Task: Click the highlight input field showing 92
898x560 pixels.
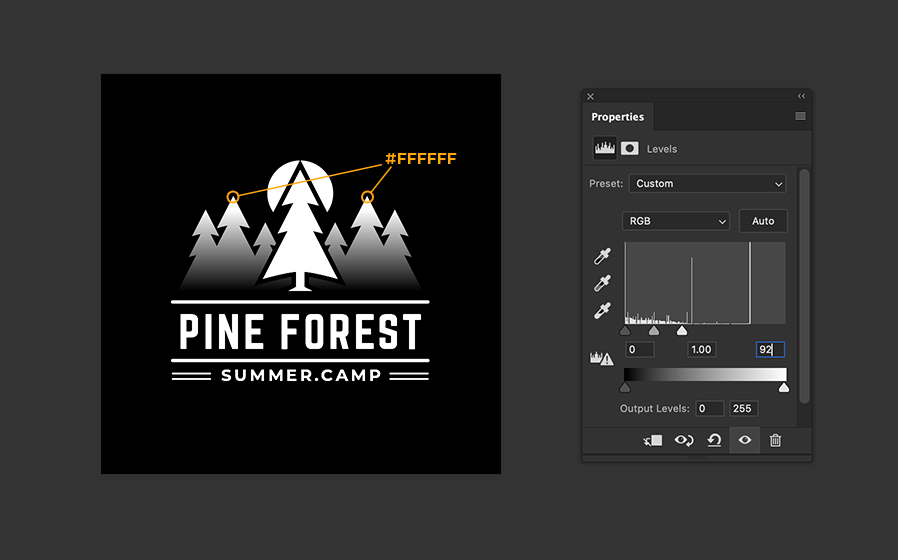Action: [x=770, y=349]
